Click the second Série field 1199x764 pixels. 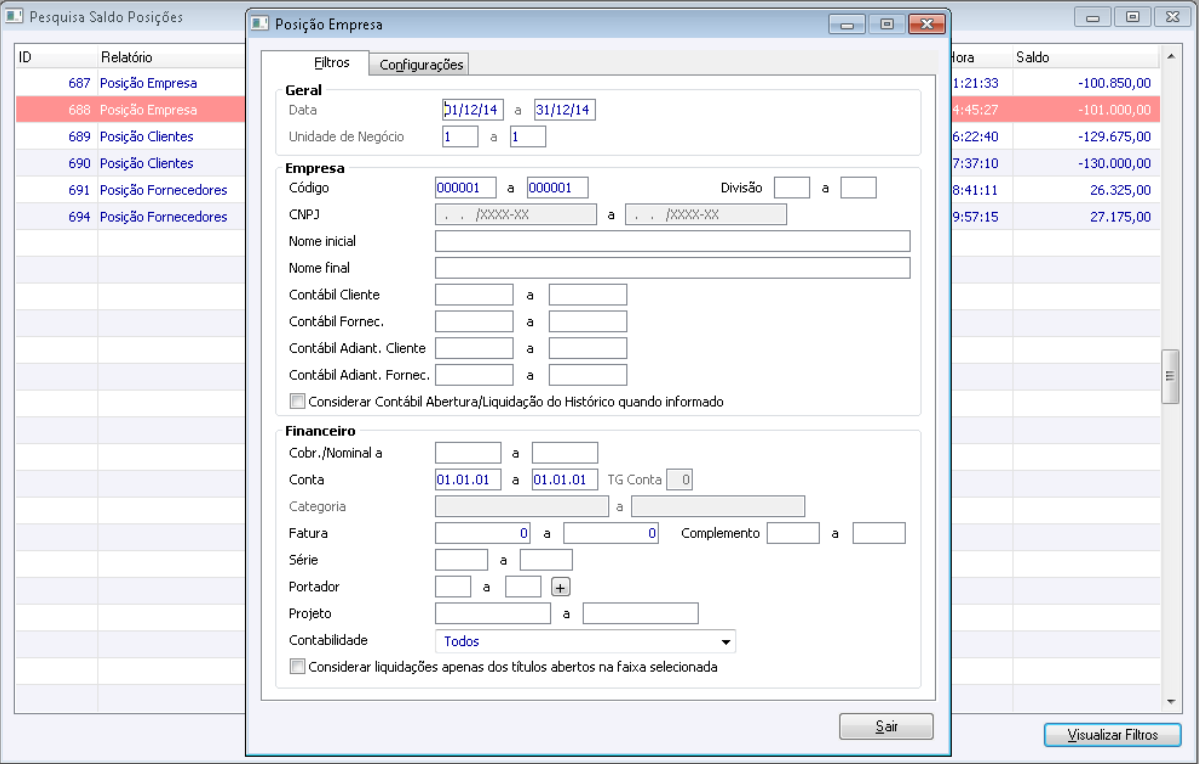coord(546,561)
